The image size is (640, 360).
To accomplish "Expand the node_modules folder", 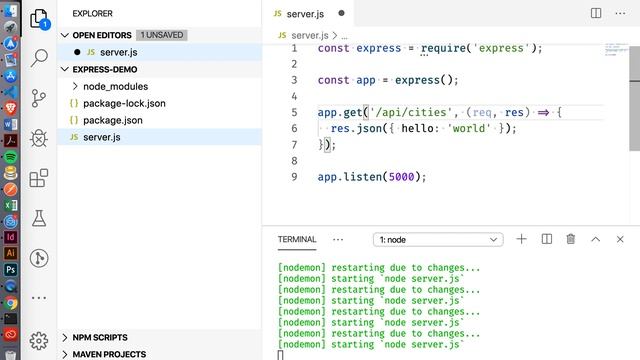I will [x=75, y=87].
